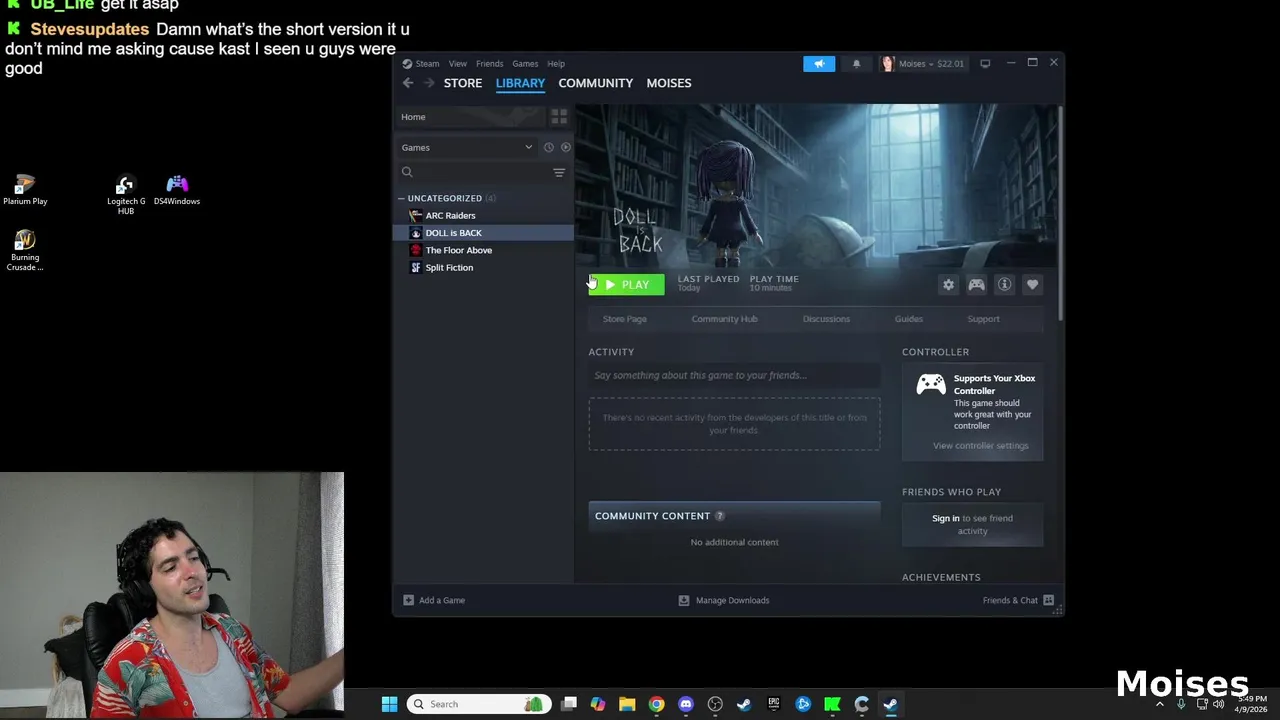Open Kick app from taskbar
Viewport: 1280px width, 720px height.
(832, 704)
